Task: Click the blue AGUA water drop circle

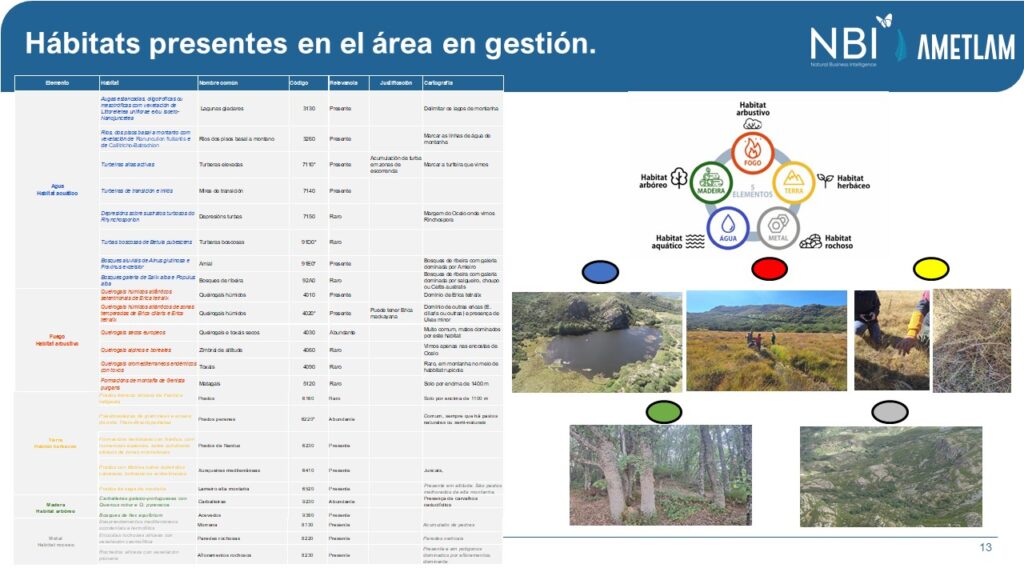Action: click(x=728, y=228)
